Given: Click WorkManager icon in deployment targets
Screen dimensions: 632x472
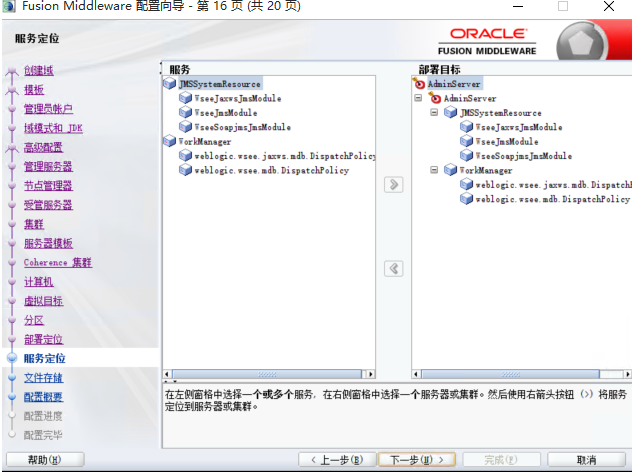Looking at the screenshot, I should [450, 170].
